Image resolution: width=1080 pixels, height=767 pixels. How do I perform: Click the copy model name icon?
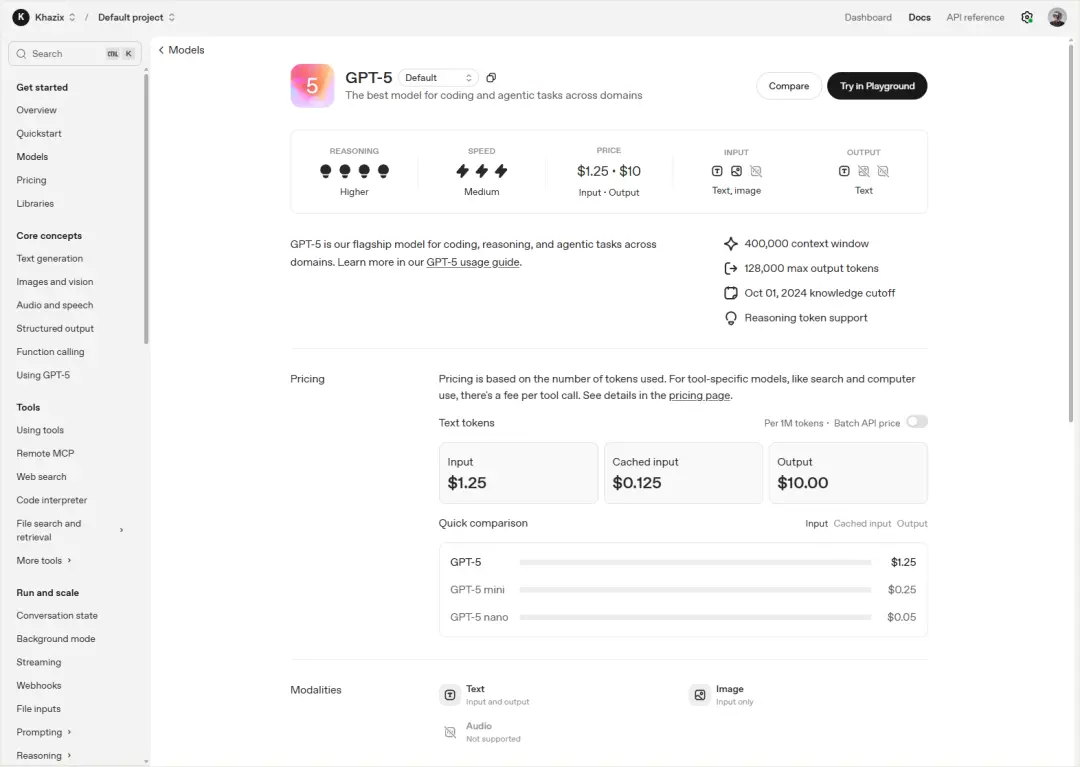coord(491,78)
